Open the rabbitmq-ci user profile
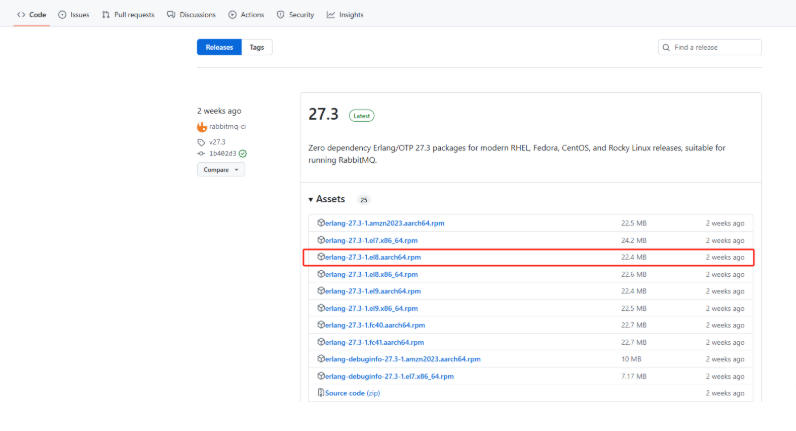The height and width of the screenshot is (431, 796). (x=227, y=126)
